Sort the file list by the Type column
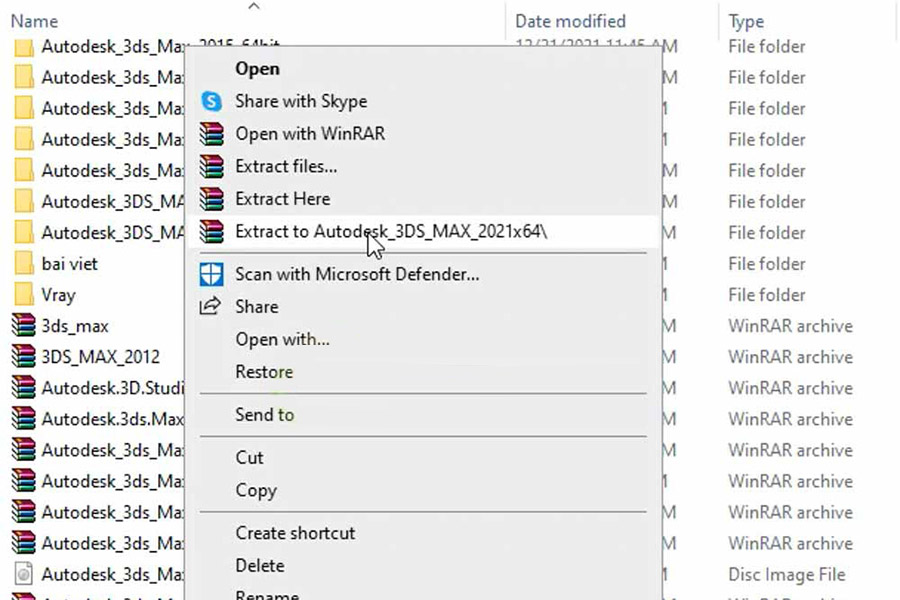The height and width of the screenshot is (600, 900). coord(746,21)
